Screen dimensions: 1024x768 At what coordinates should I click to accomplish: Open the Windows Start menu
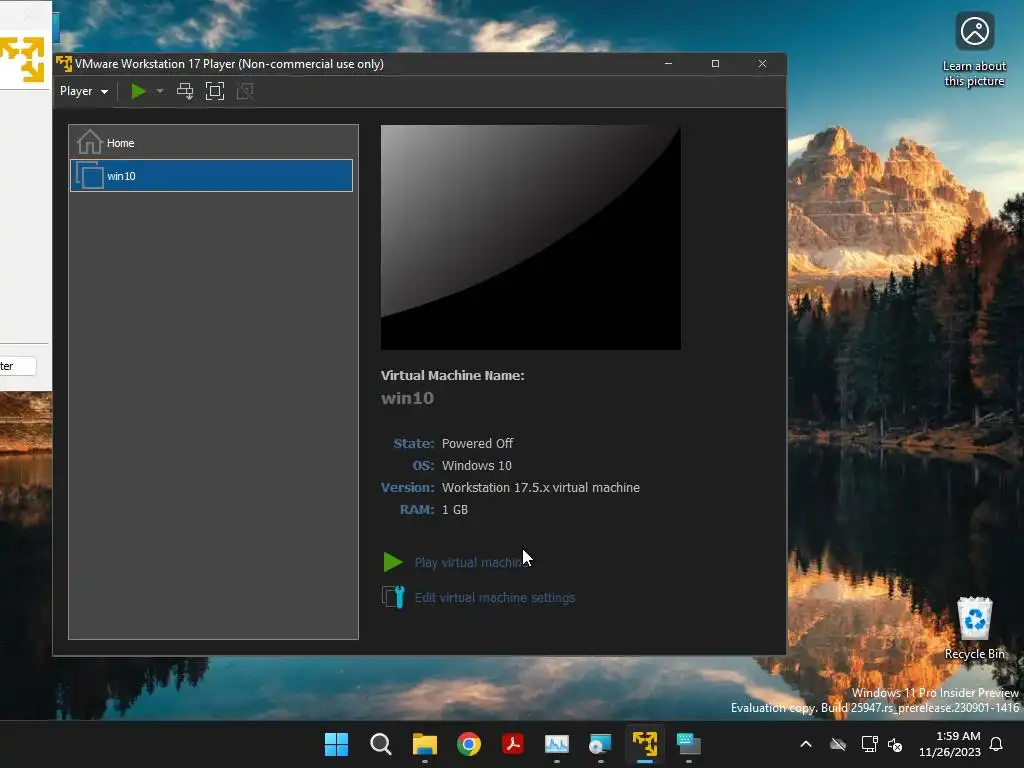click(x=336, y=744)
